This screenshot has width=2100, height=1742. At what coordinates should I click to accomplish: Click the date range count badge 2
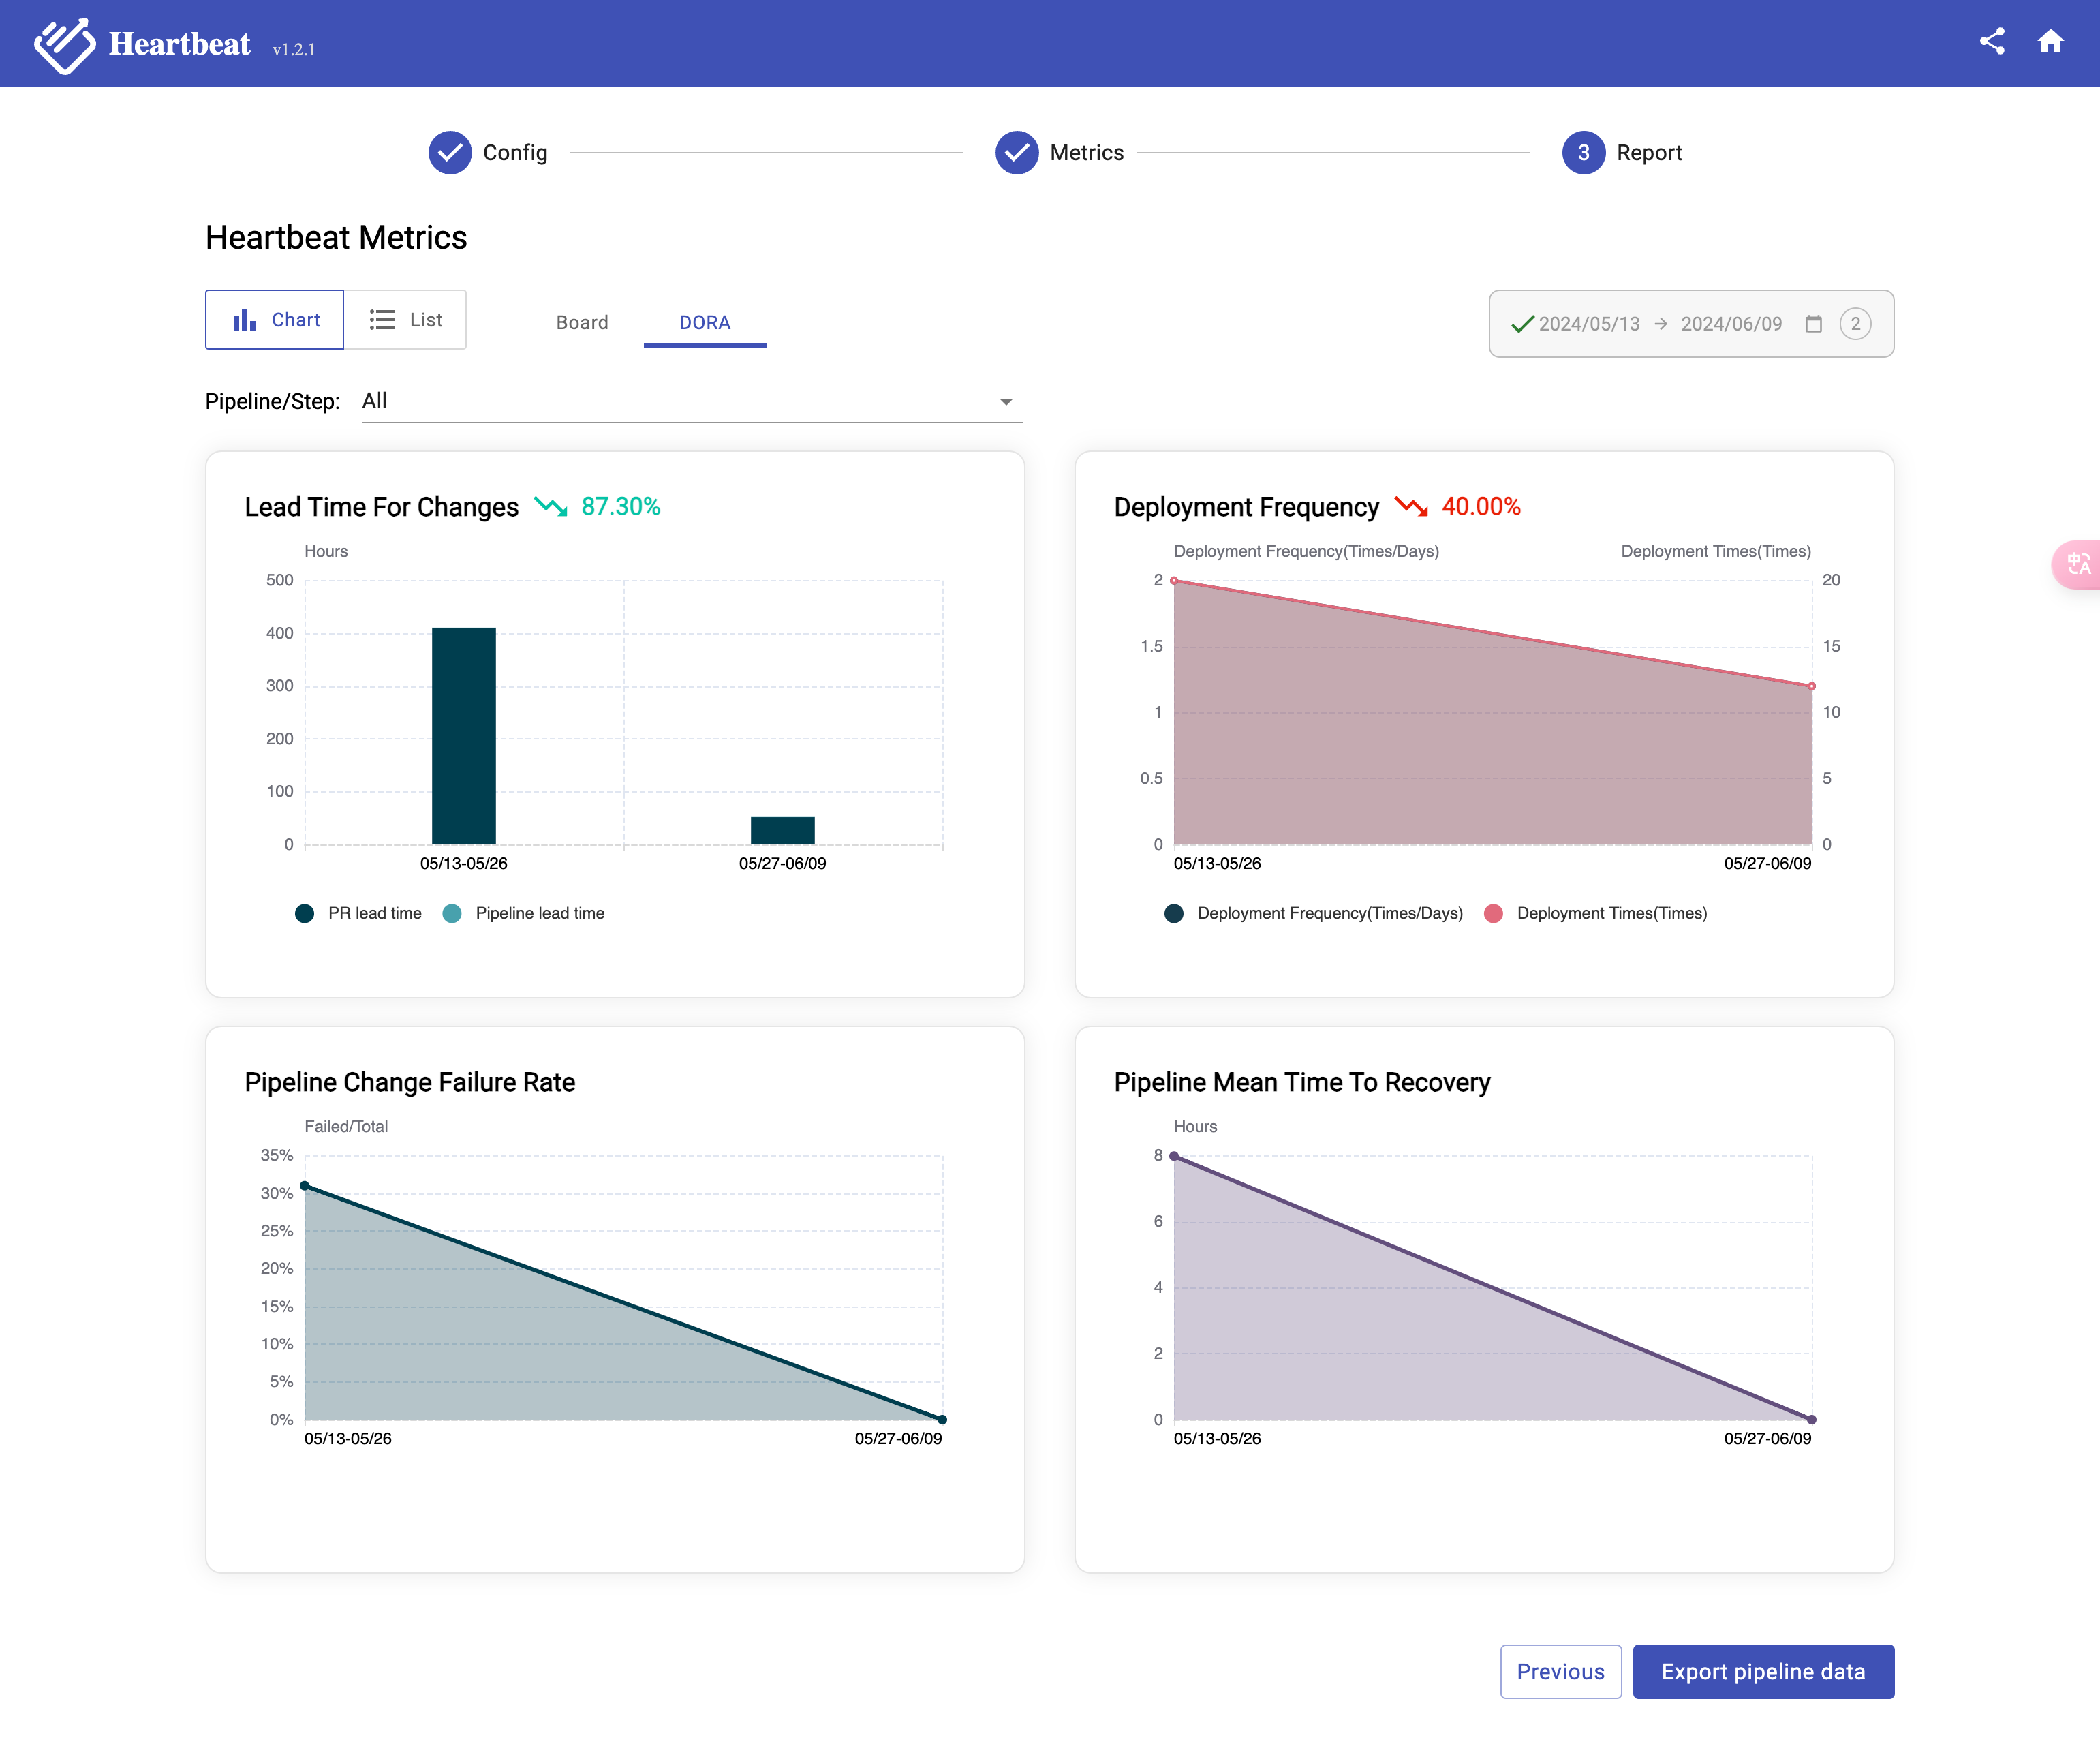click(1855, 324)
